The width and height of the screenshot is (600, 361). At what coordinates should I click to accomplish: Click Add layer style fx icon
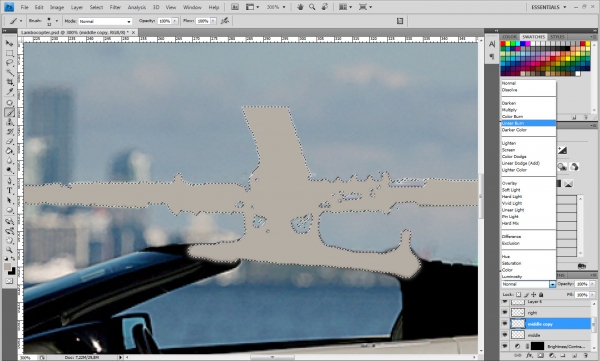tap(529, 356)
